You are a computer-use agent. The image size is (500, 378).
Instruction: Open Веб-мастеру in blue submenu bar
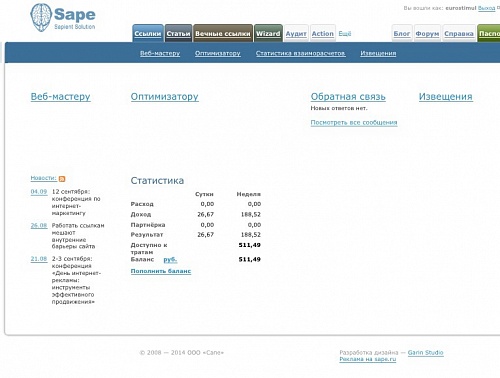[x=160, y=53]
